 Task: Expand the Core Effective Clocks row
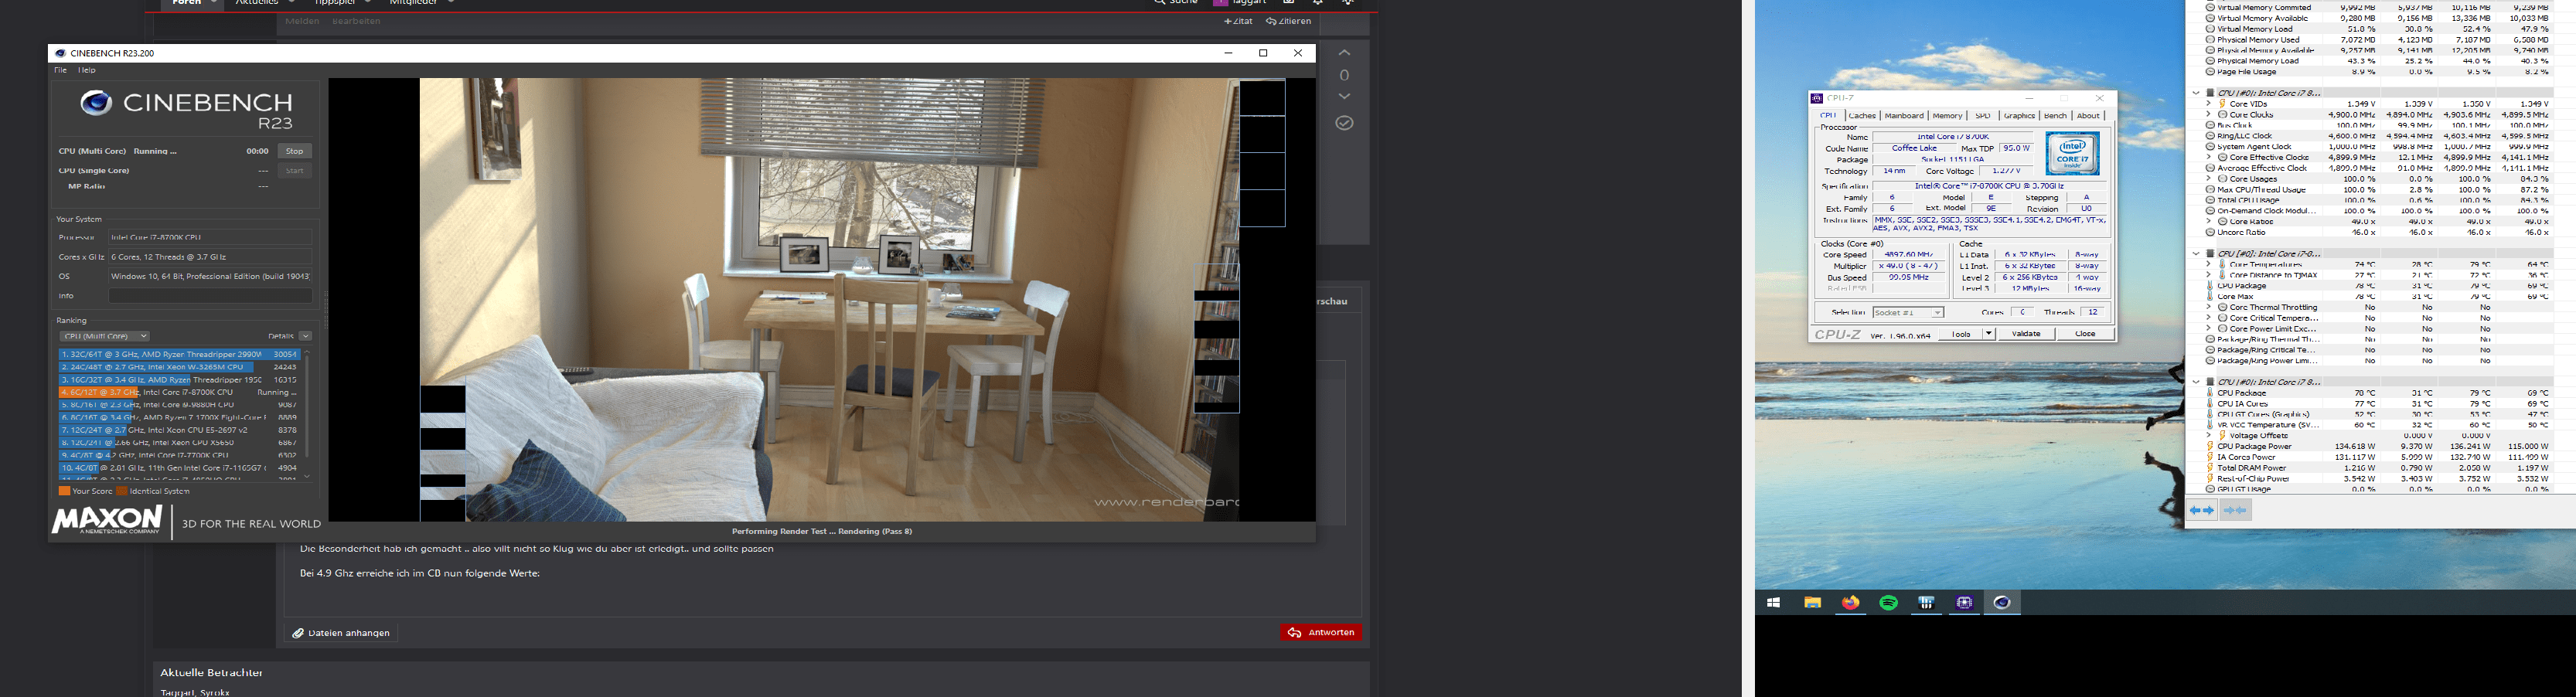(x=2208, y=157)
